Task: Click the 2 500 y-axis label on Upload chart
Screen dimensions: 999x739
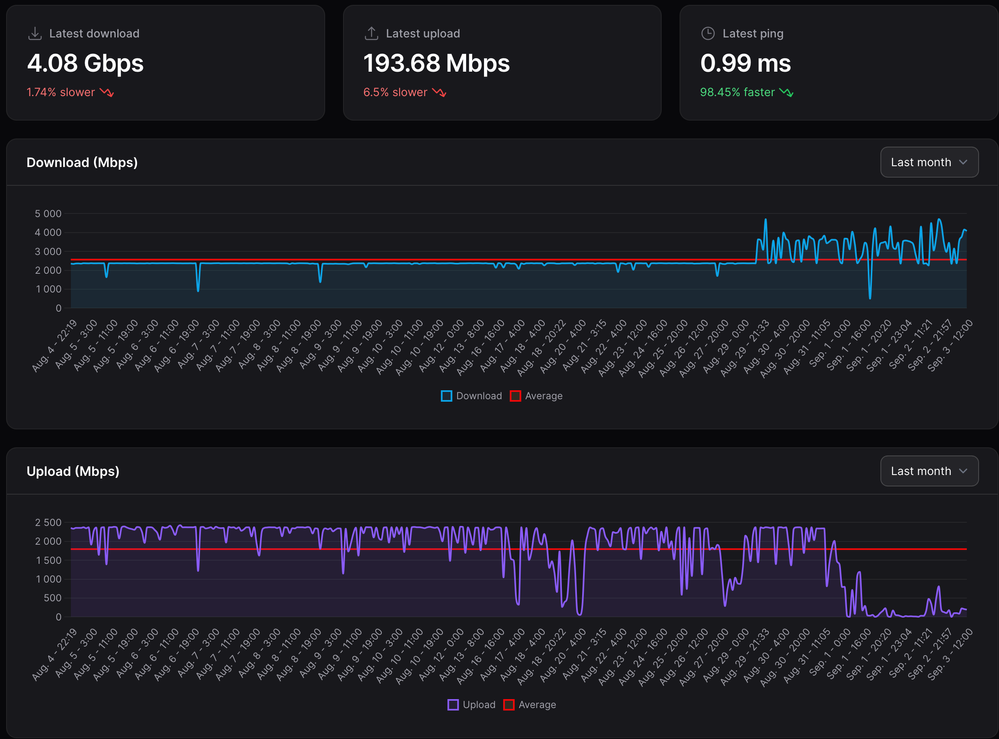Action: [47, 523]
